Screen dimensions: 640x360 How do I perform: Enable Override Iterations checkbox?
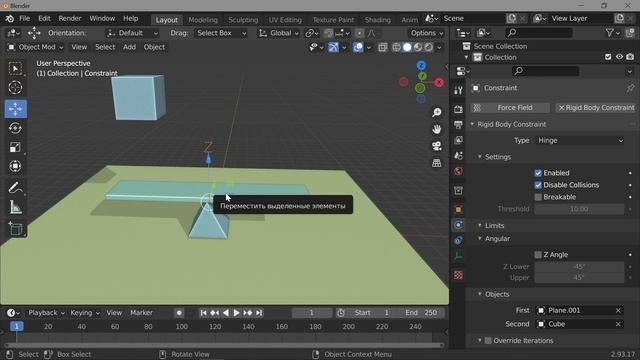(488, 340)
